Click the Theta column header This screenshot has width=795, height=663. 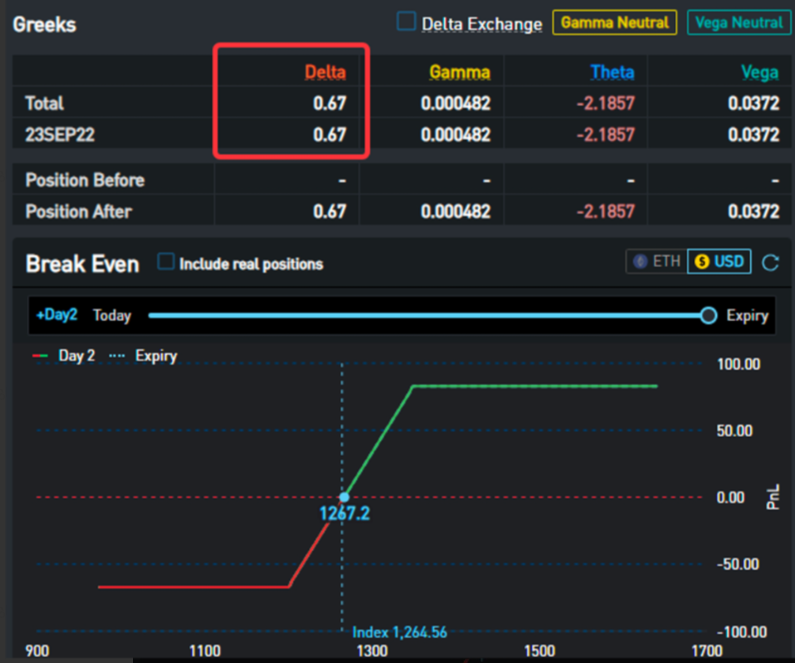pos(612,72)
